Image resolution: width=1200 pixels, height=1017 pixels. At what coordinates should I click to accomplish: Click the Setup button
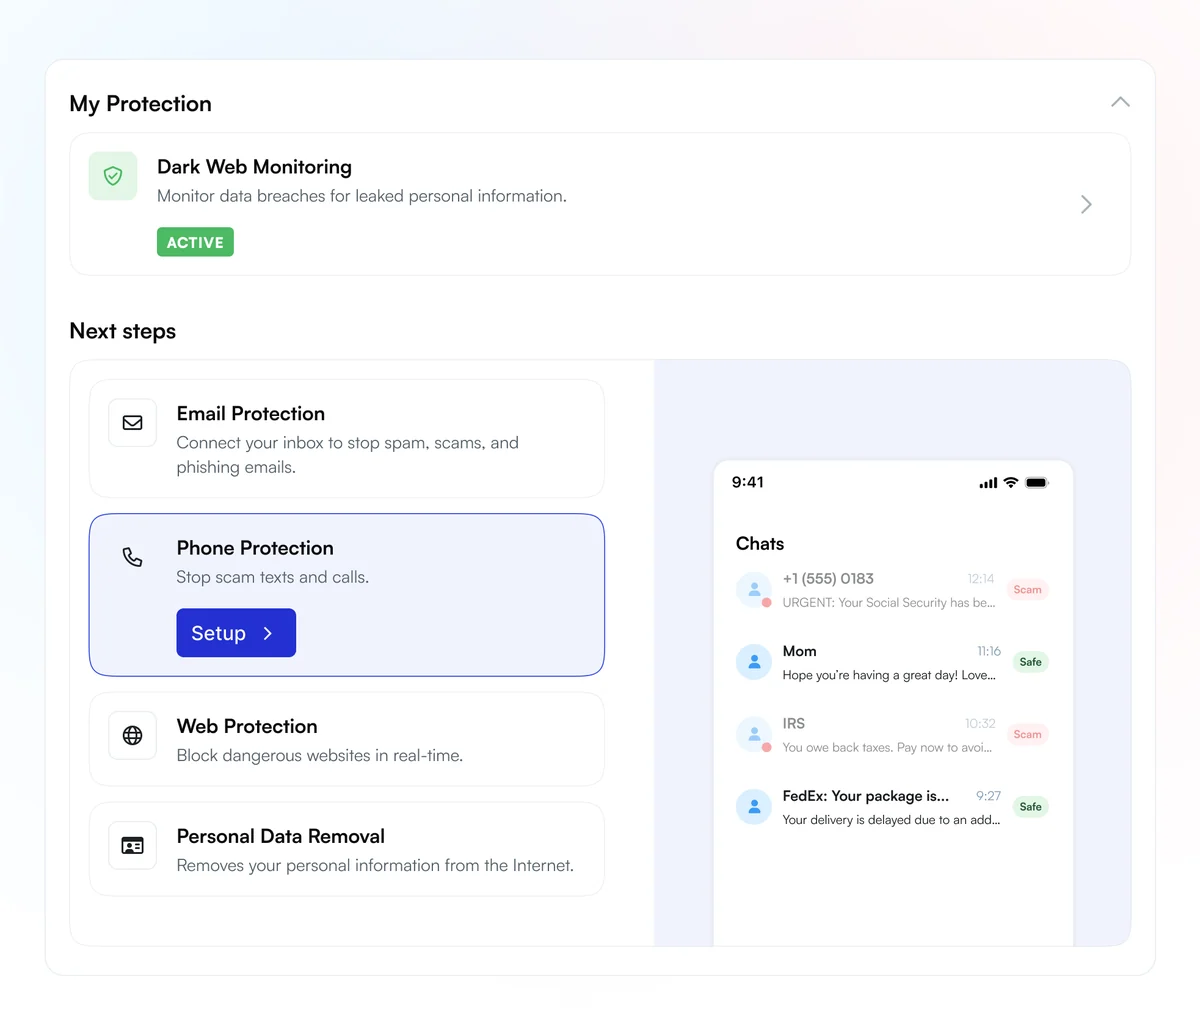pos(236,633)
